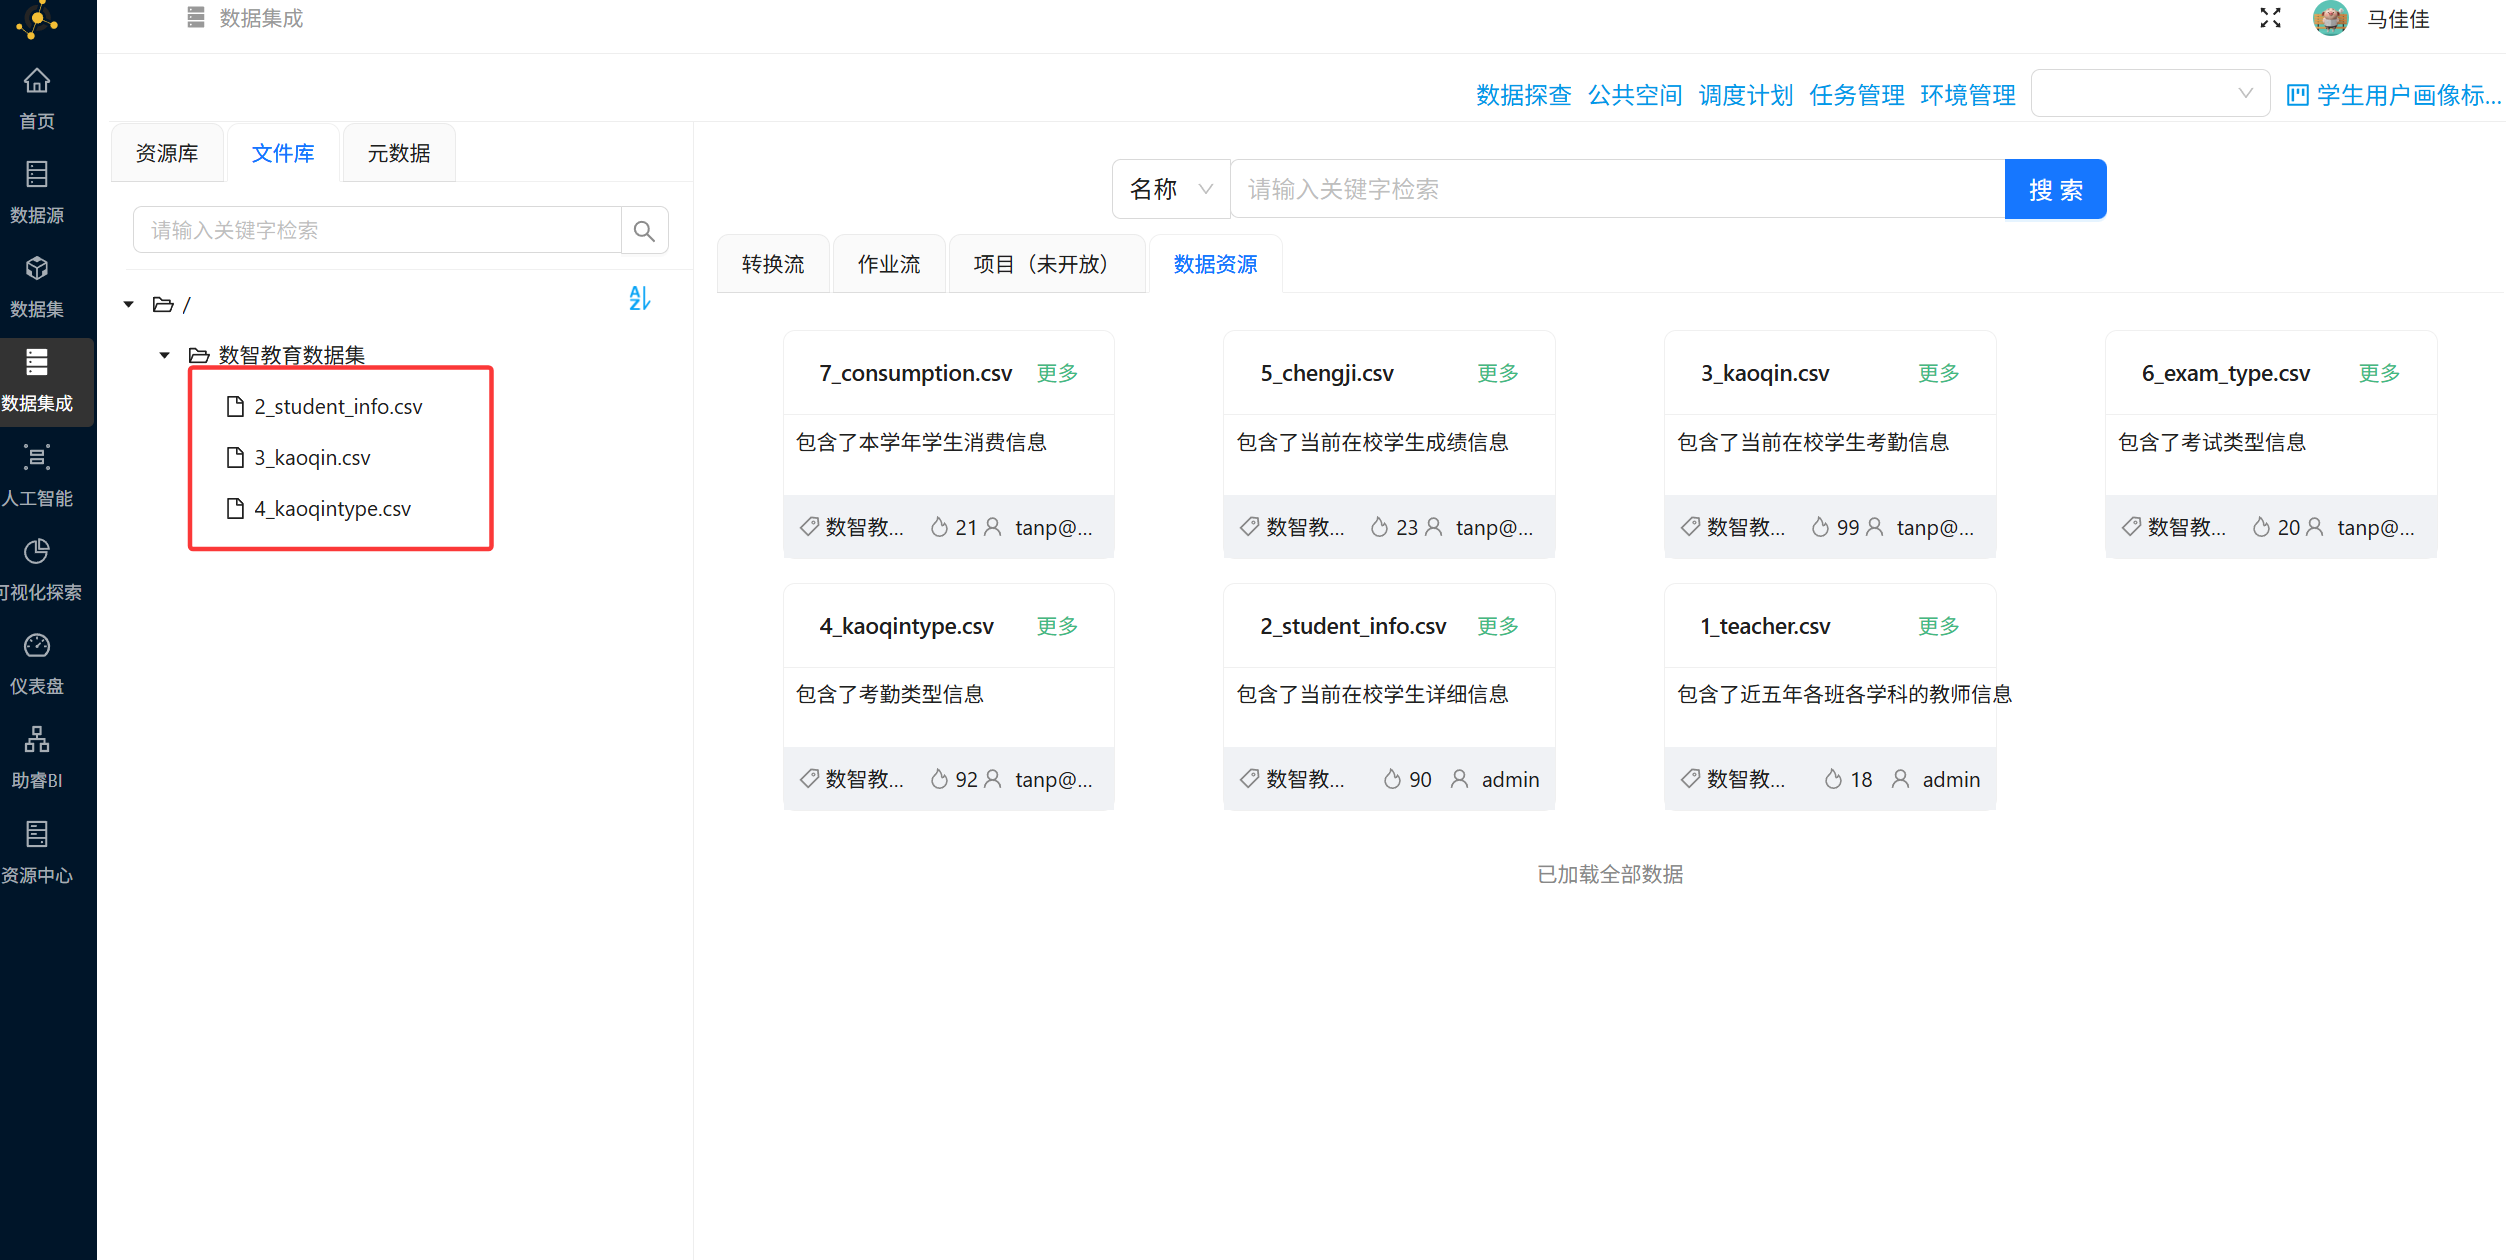Switch to the 元数据 tab
The width and height of the screenshot is (2506, 1260).
[x=399, y=153]
